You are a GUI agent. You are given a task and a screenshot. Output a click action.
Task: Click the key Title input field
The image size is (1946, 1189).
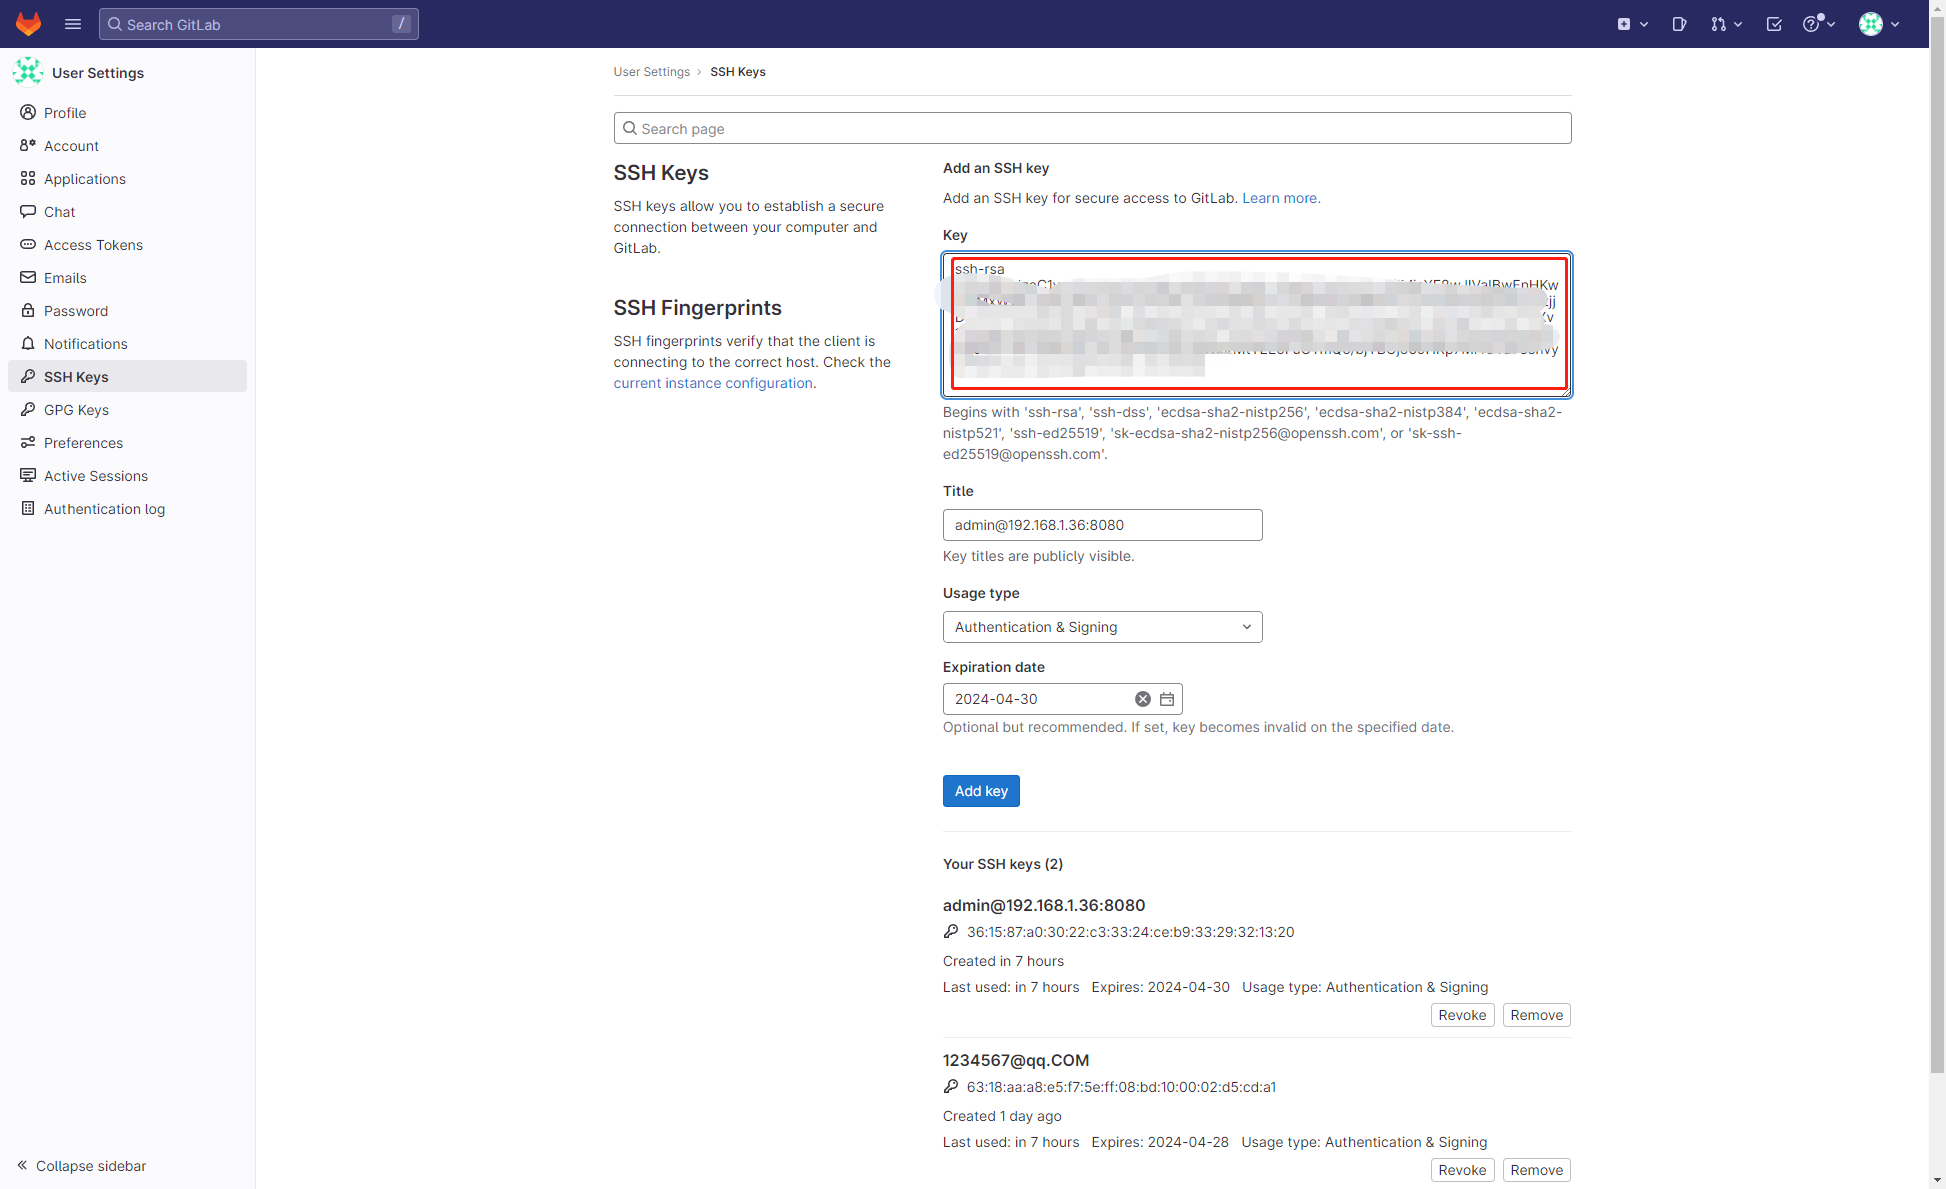[x=1102, y=525]
